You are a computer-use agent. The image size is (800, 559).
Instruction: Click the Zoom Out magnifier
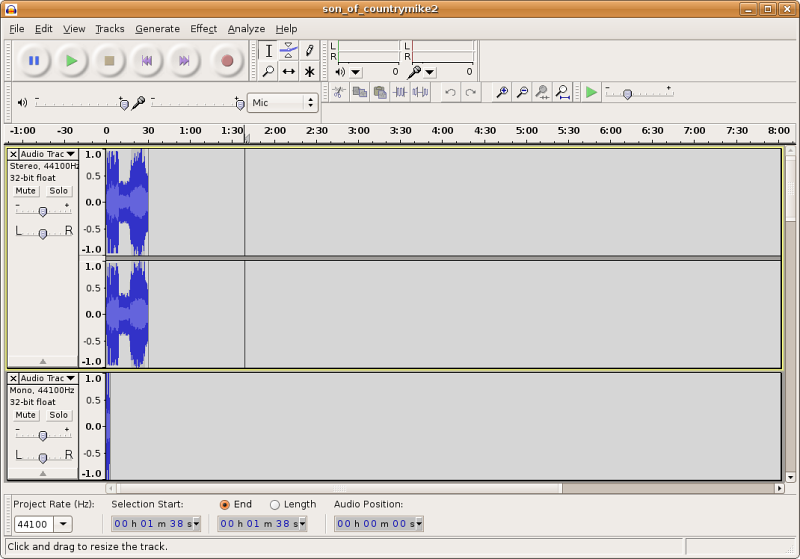click(522, 92)
